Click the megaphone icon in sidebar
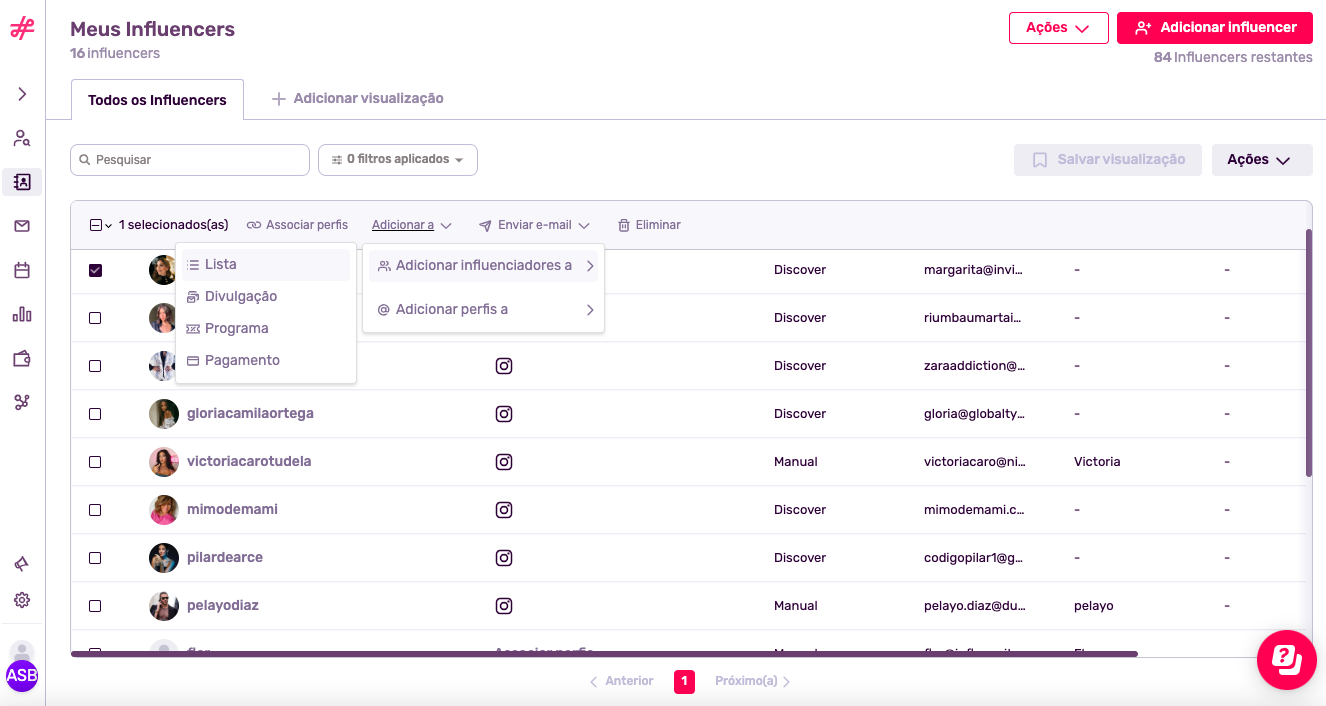 (22, 564)
